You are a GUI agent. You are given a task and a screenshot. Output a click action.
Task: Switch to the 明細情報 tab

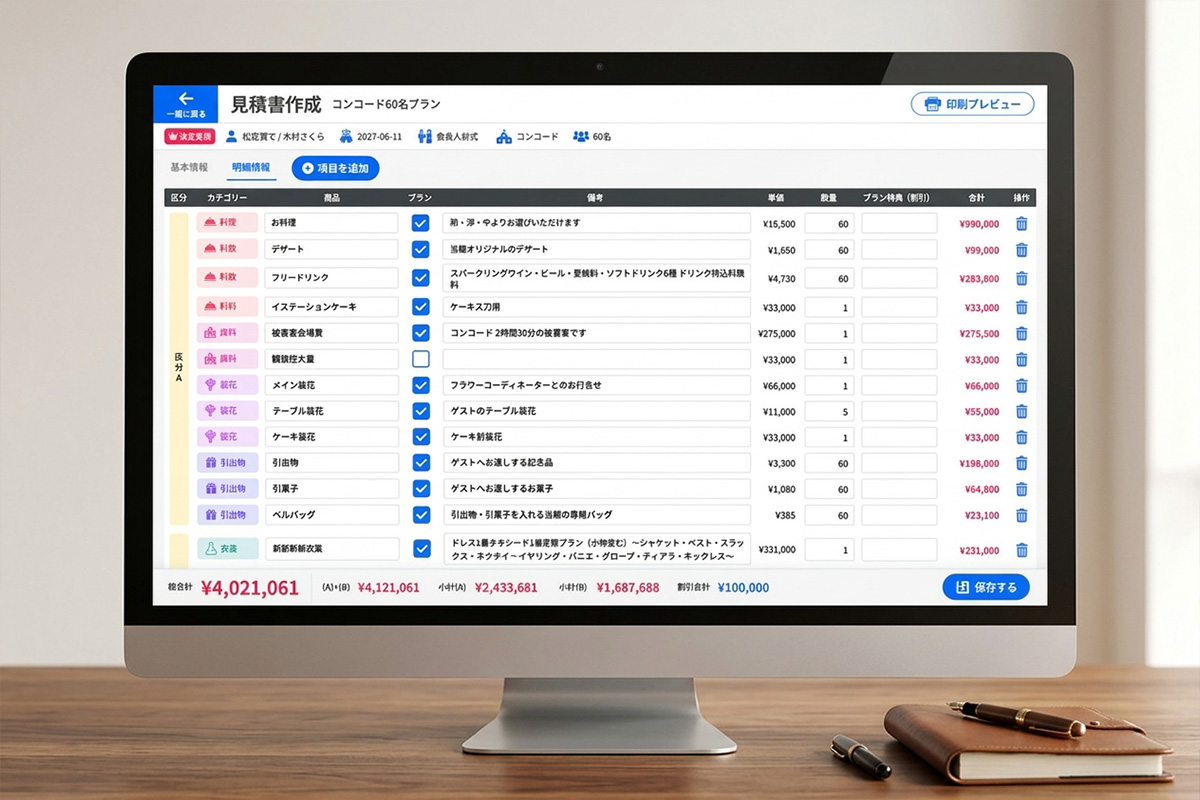[251, 168]
